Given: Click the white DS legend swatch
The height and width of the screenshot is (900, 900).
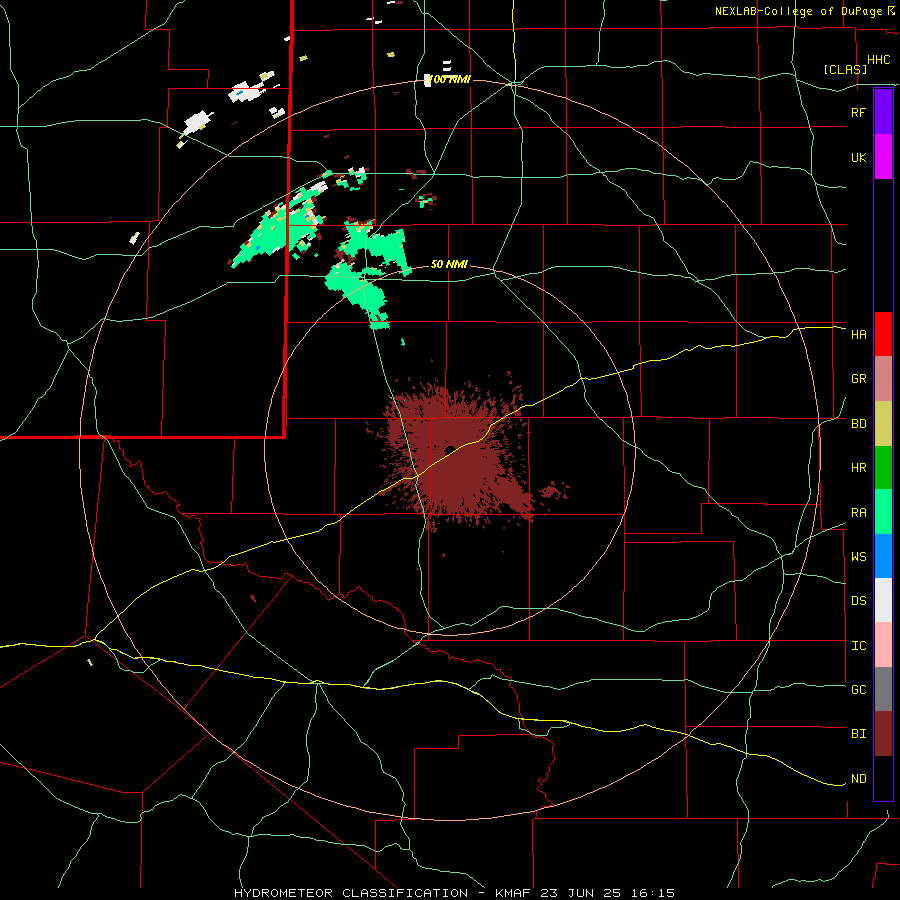Looking at the screenshot, I should pos(883,600).
